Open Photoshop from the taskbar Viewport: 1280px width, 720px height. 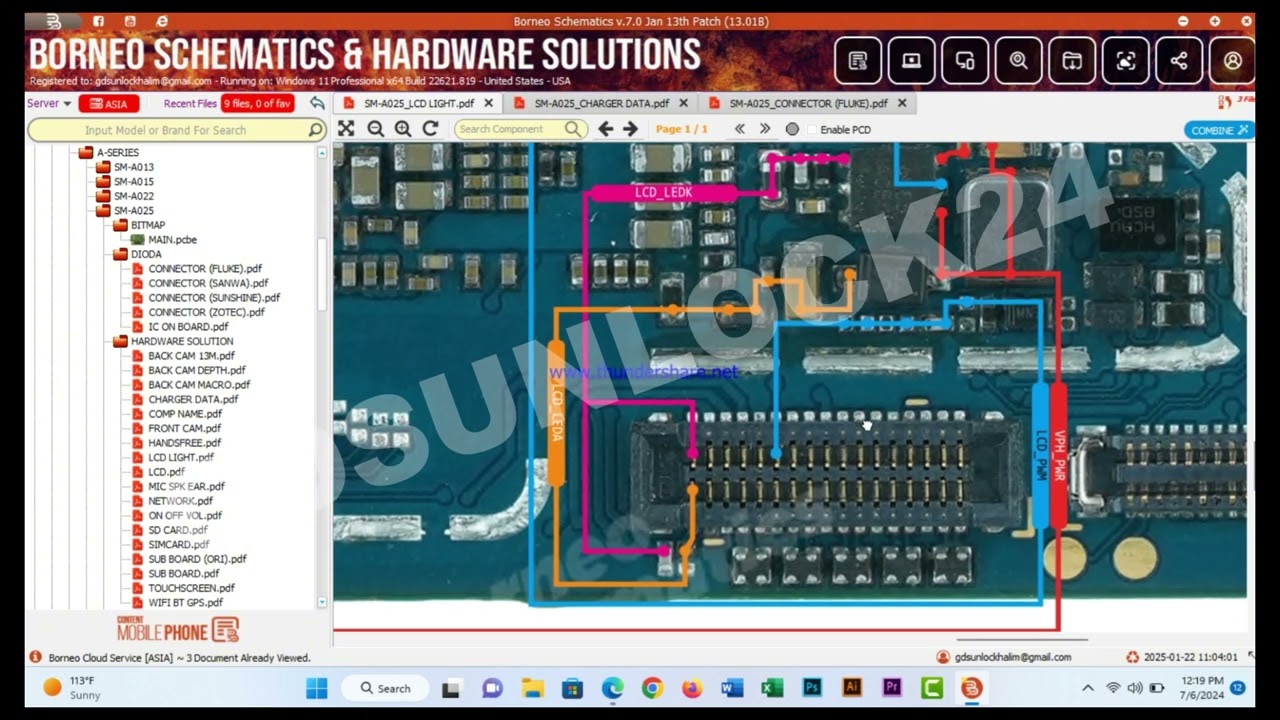812,688
